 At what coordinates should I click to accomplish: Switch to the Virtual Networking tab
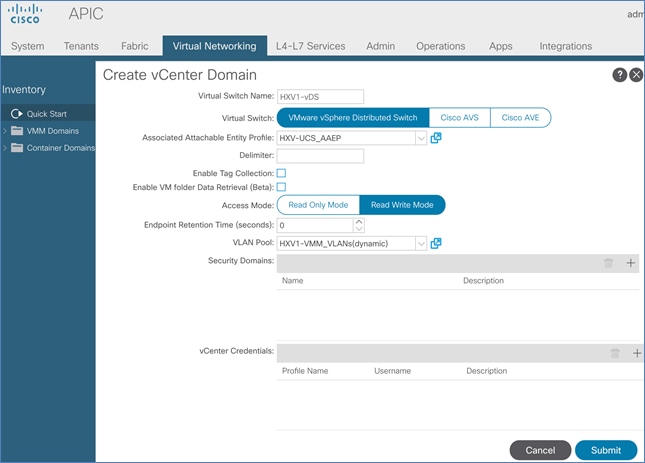(x=214, y=46)
